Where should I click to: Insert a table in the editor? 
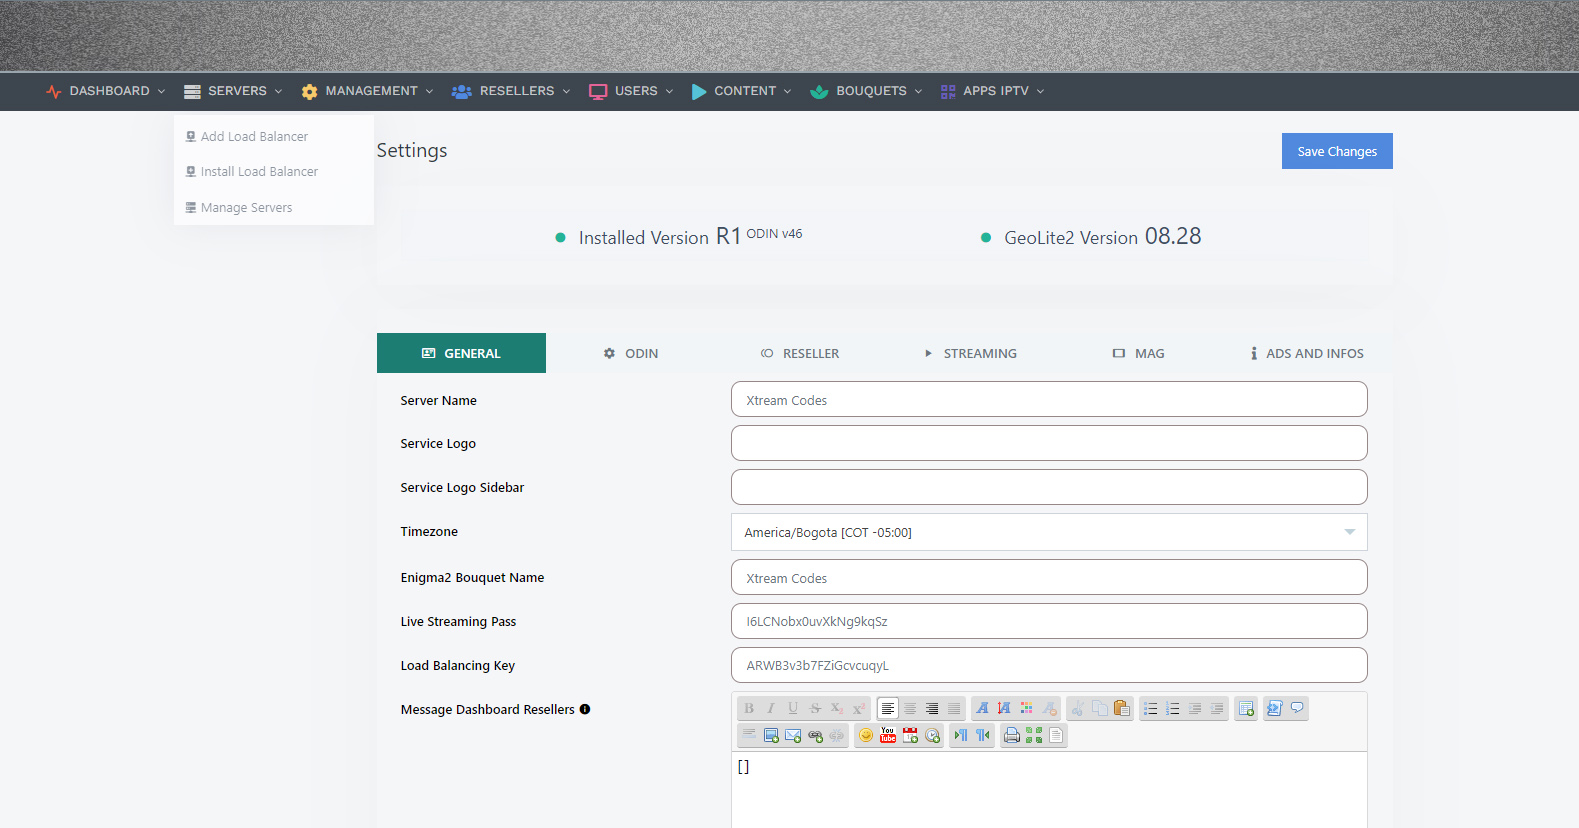pos(1246,708)
